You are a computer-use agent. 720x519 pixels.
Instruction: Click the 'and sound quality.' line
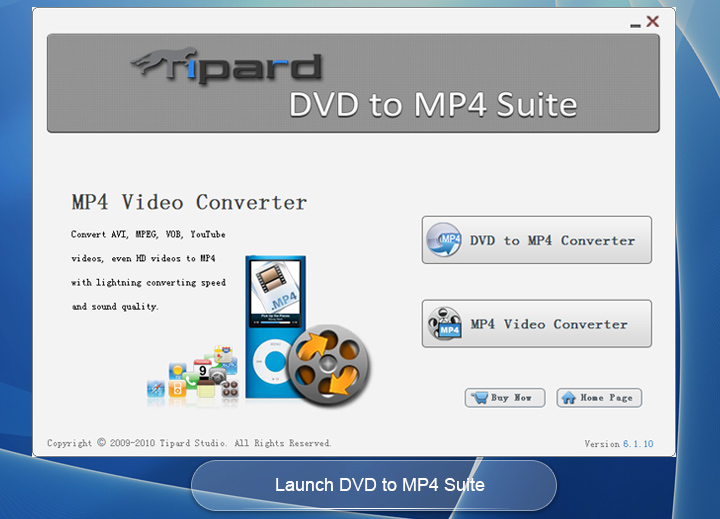point(115,306)
